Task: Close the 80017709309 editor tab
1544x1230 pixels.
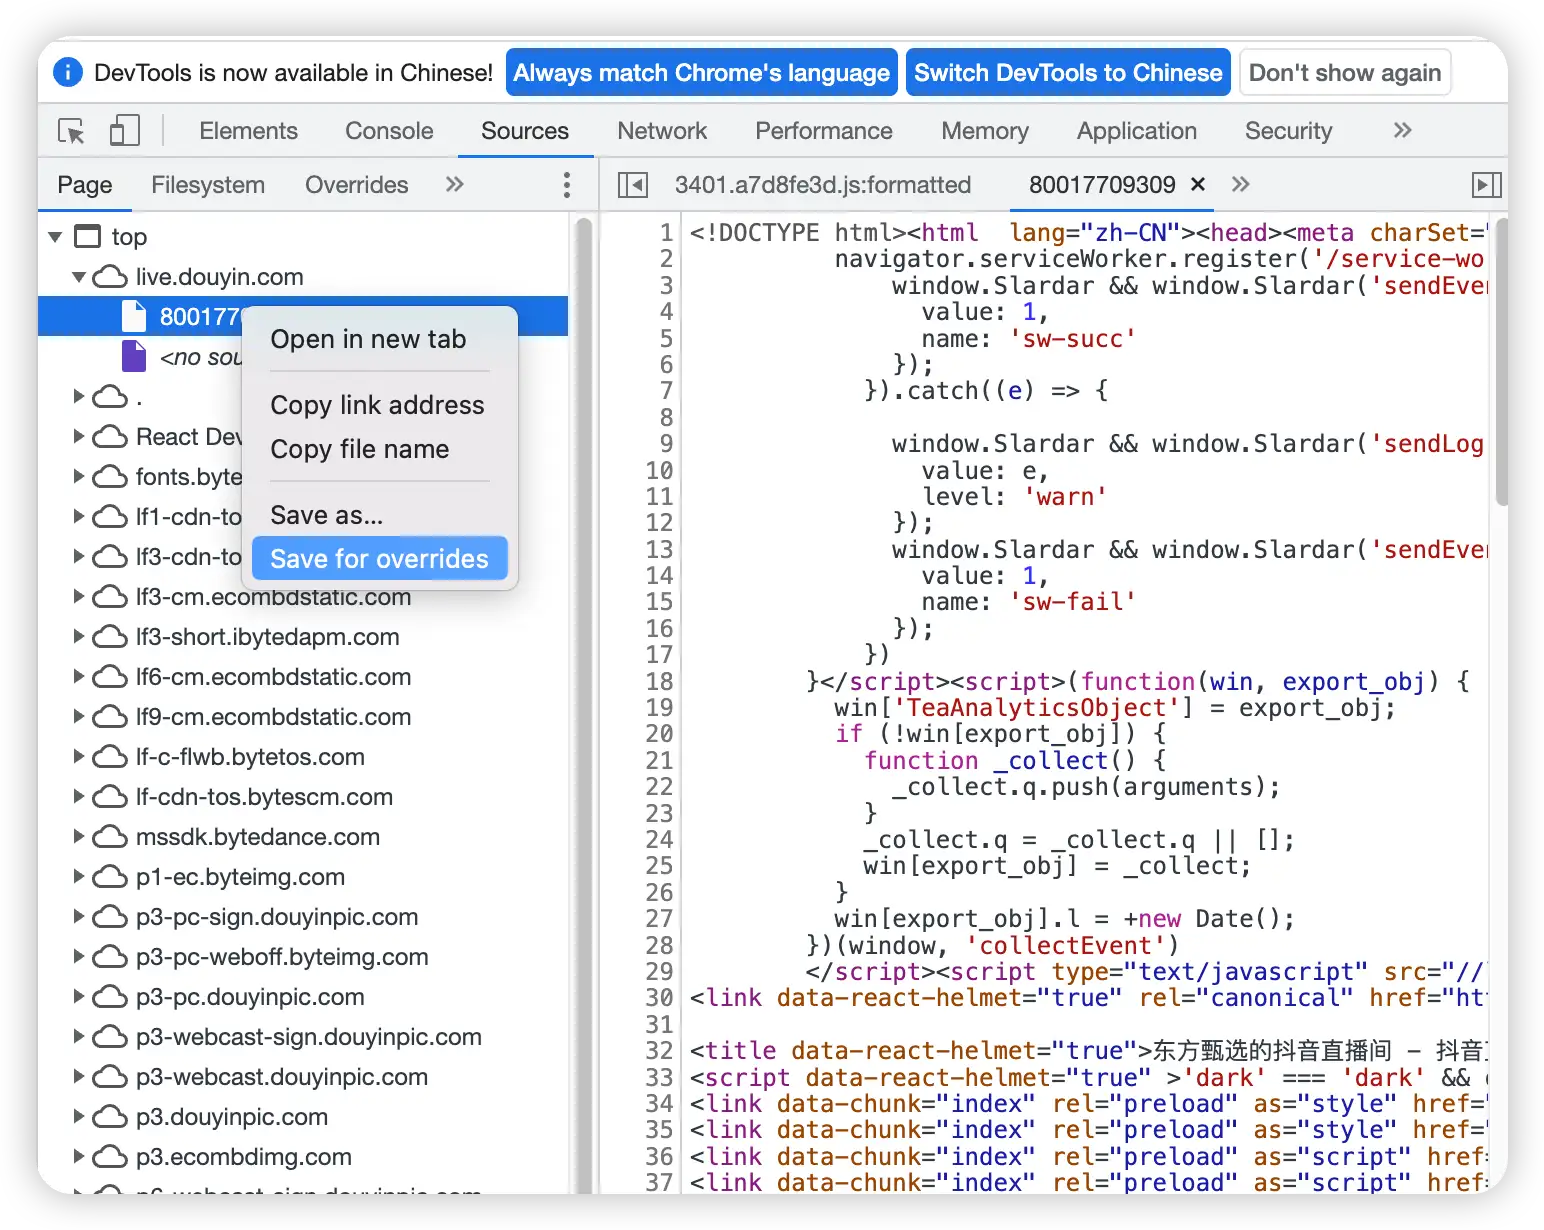Action: pos(1198,184)
